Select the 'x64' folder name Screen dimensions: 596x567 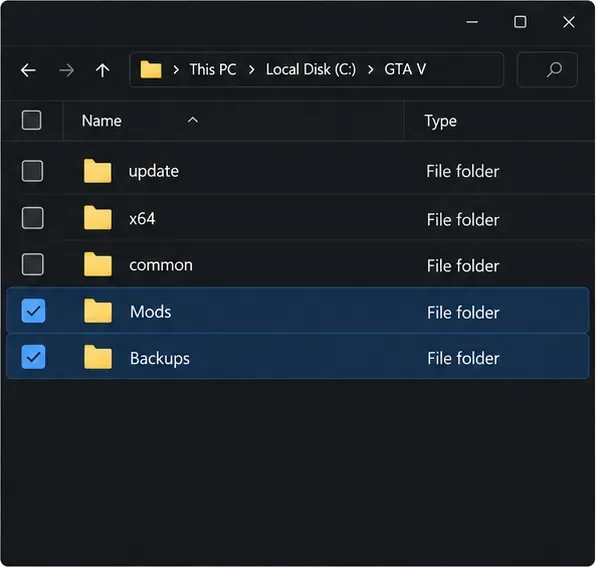click(x=142, y=219)
